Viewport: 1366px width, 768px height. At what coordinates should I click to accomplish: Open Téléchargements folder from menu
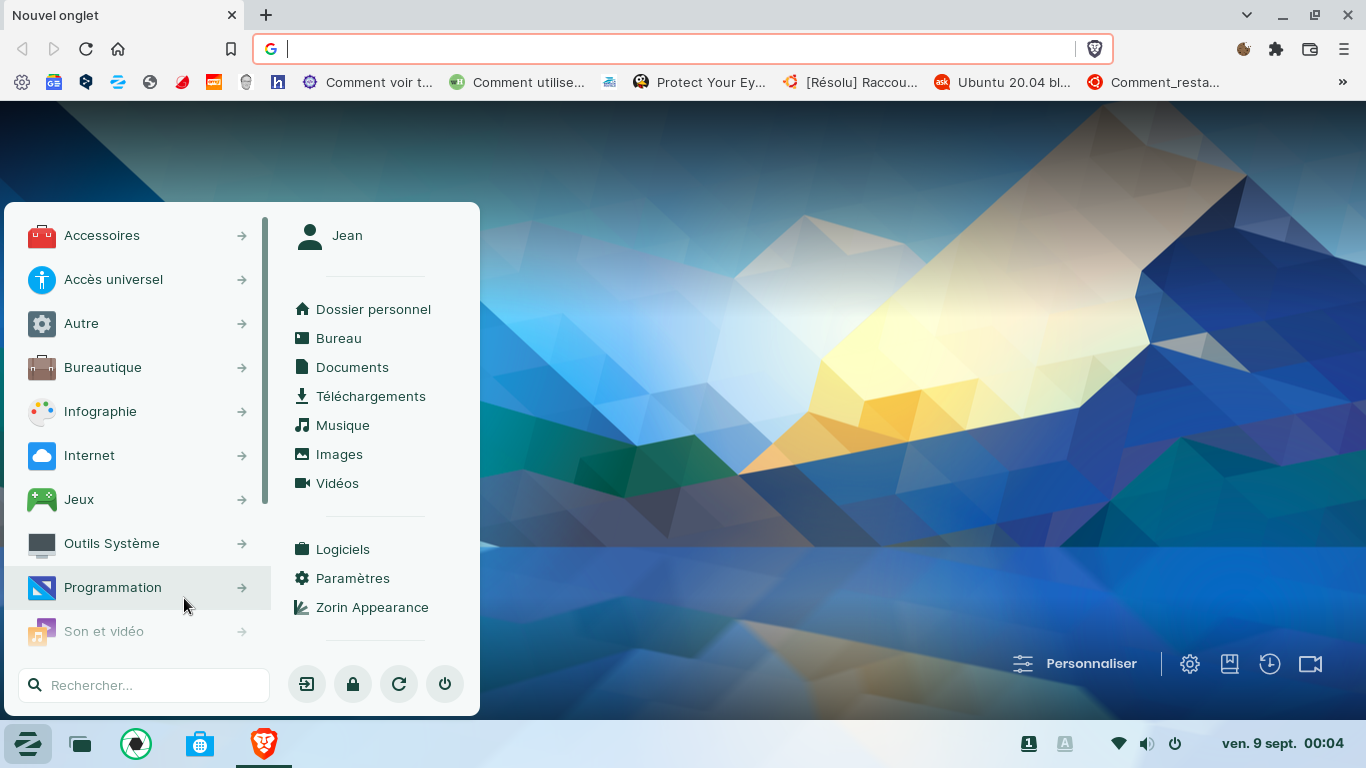pos(370,396)
